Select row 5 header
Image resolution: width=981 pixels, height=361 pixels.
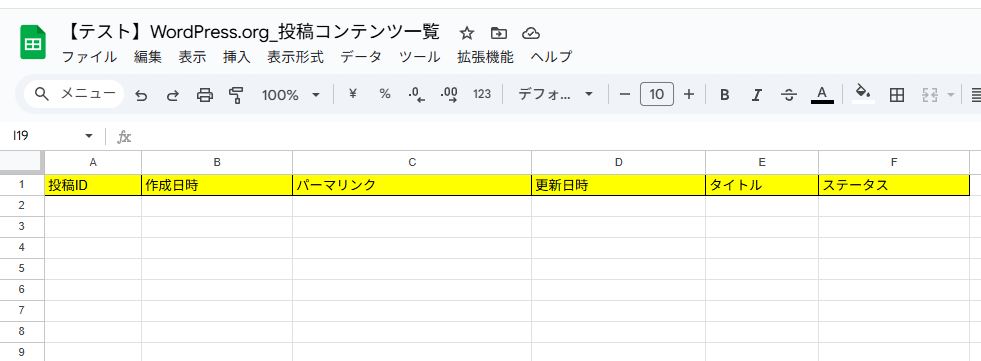[22, 268]
